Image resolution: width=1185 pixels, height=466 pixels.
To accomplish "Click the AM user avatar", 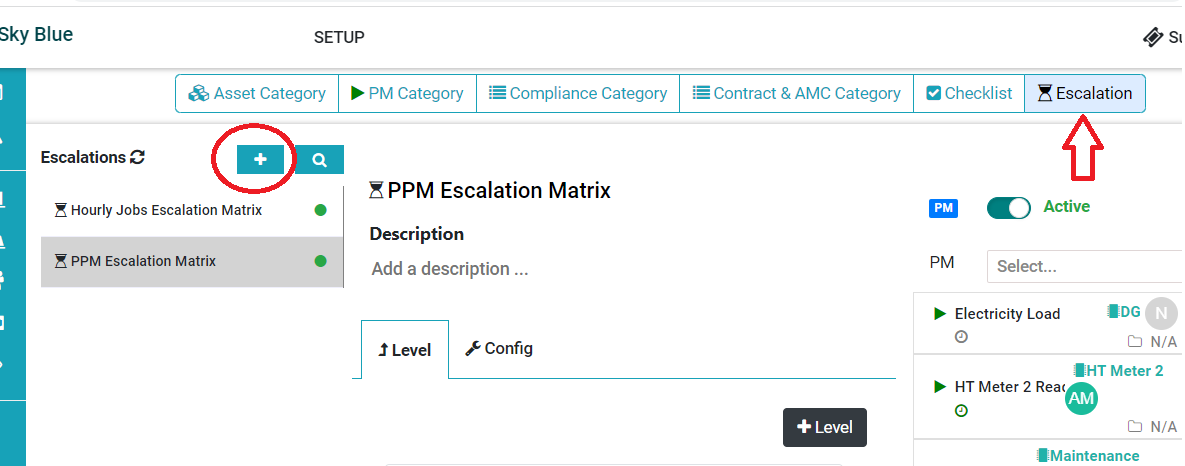I will pos(1082,399).
